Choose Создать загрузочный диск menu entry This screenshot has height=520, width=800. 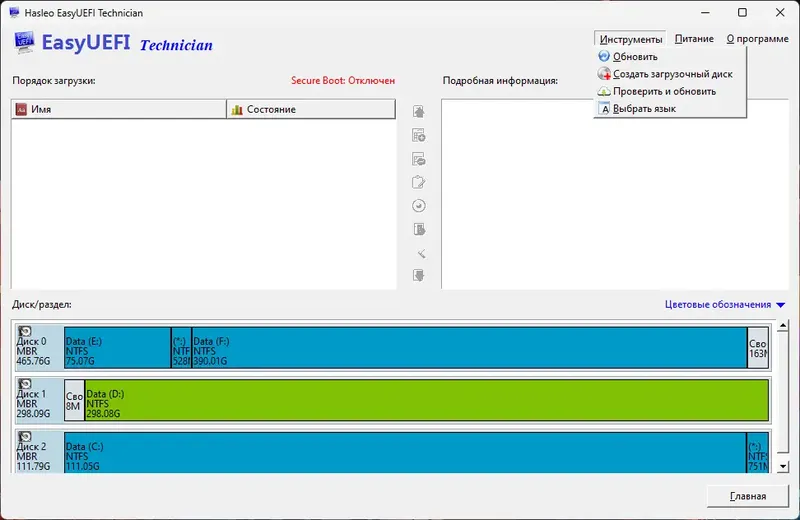coord(670,74)
